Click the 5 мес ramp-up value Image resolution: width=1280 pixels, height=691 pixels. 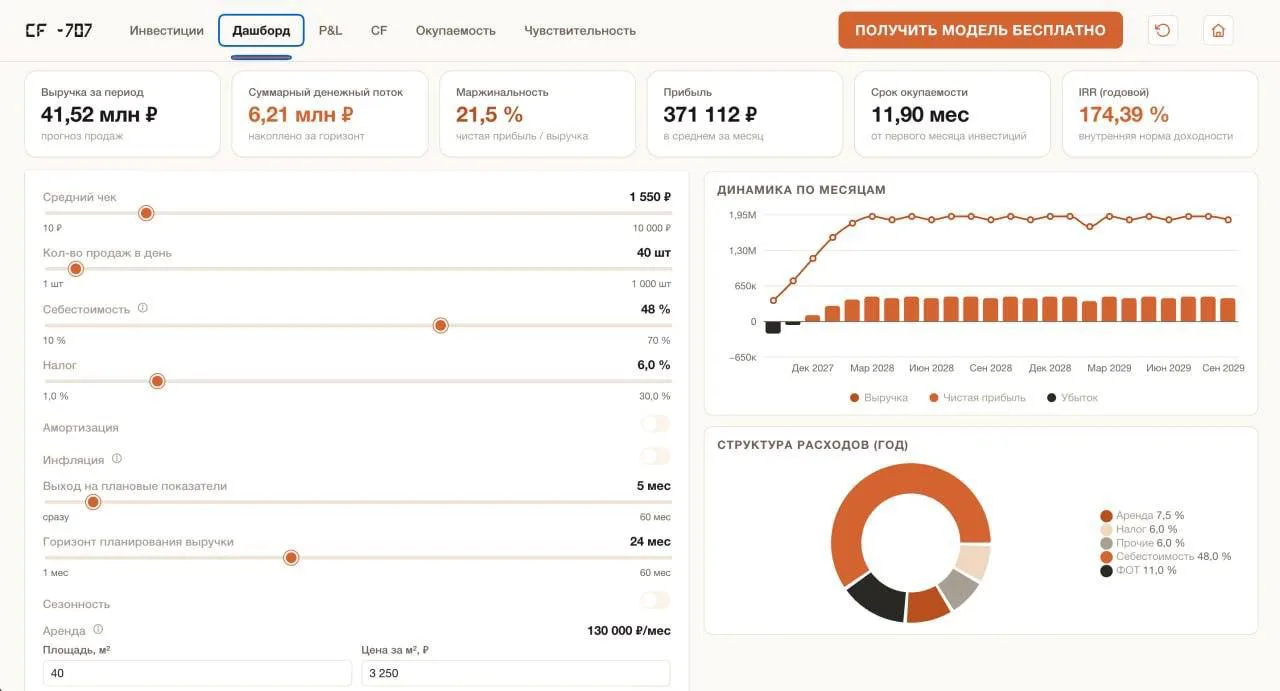coord(654,486)
